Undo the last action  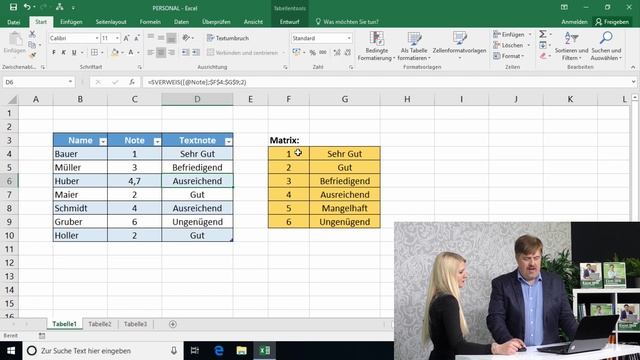27,7
